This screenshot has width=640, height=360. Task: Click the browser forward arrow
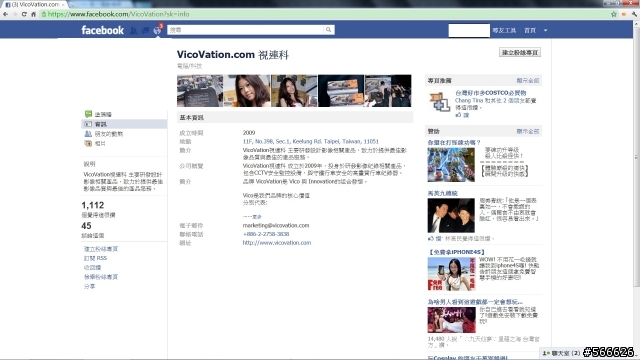[x=15, y=14]
